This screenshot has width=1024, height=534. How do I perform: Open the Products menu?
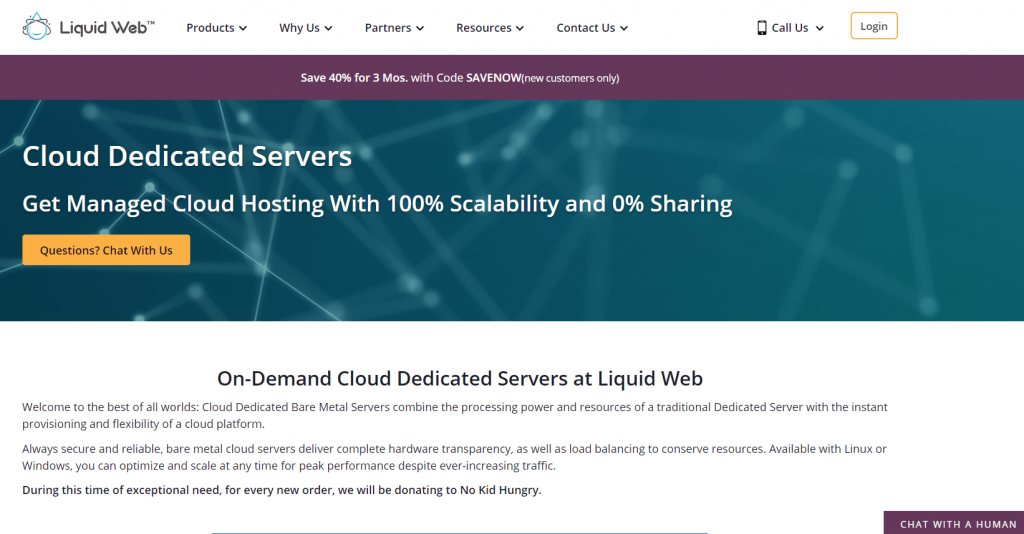pos(217,27)
